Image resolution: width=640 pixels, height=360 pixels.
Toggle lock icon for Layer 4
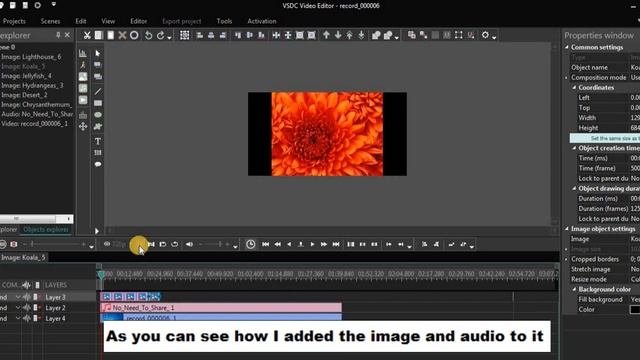click(x=37, y=318)
